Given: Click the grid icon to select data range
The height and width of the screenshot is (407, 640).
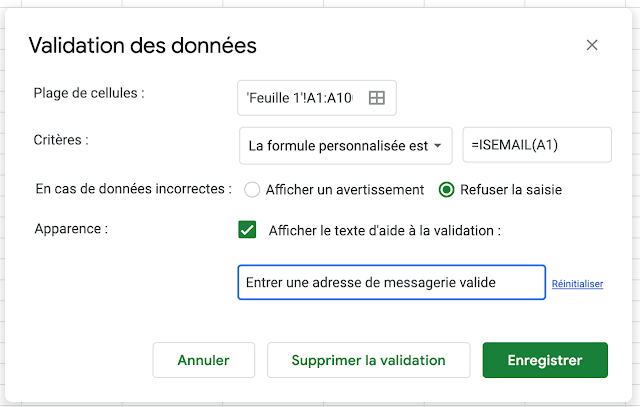Looking at the screenshot, I should point(377,98).
